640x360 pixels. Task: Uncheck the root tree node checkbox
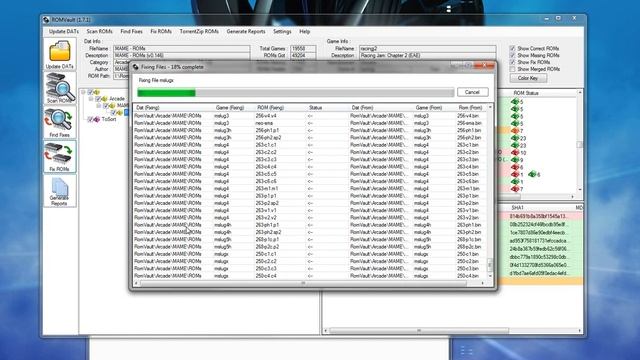(x=90, y=92)
